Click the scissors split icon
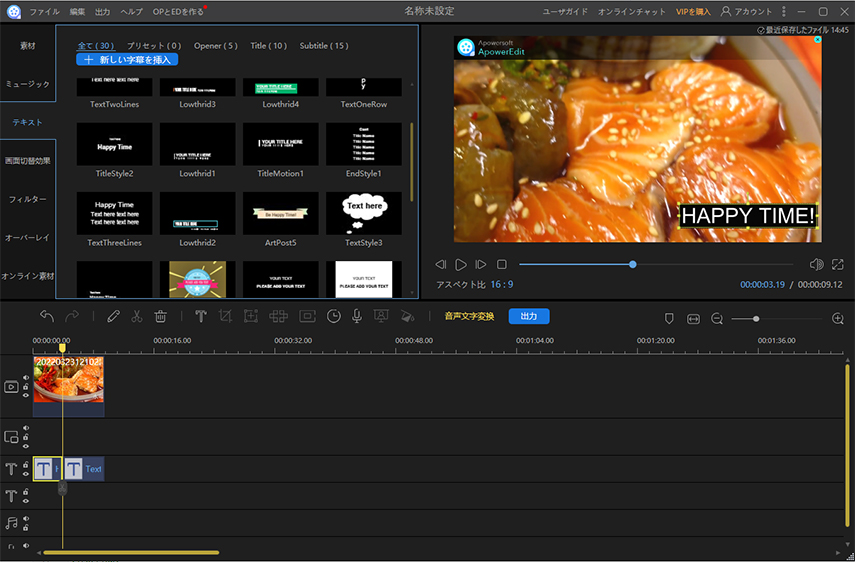The image size is (855, 562). [x=136, y=316]
